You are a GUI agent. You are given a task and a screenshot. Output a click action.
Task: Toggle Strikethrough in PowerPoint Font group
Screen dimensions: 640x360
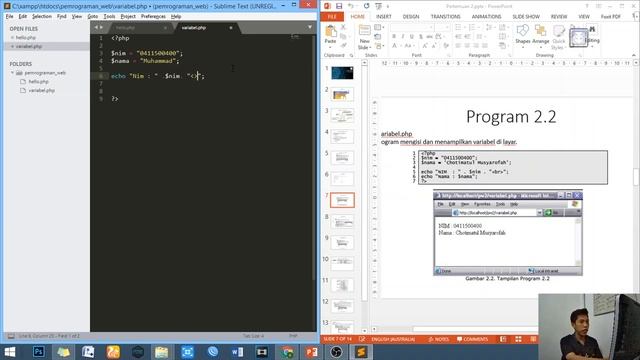tap(429, 37)
